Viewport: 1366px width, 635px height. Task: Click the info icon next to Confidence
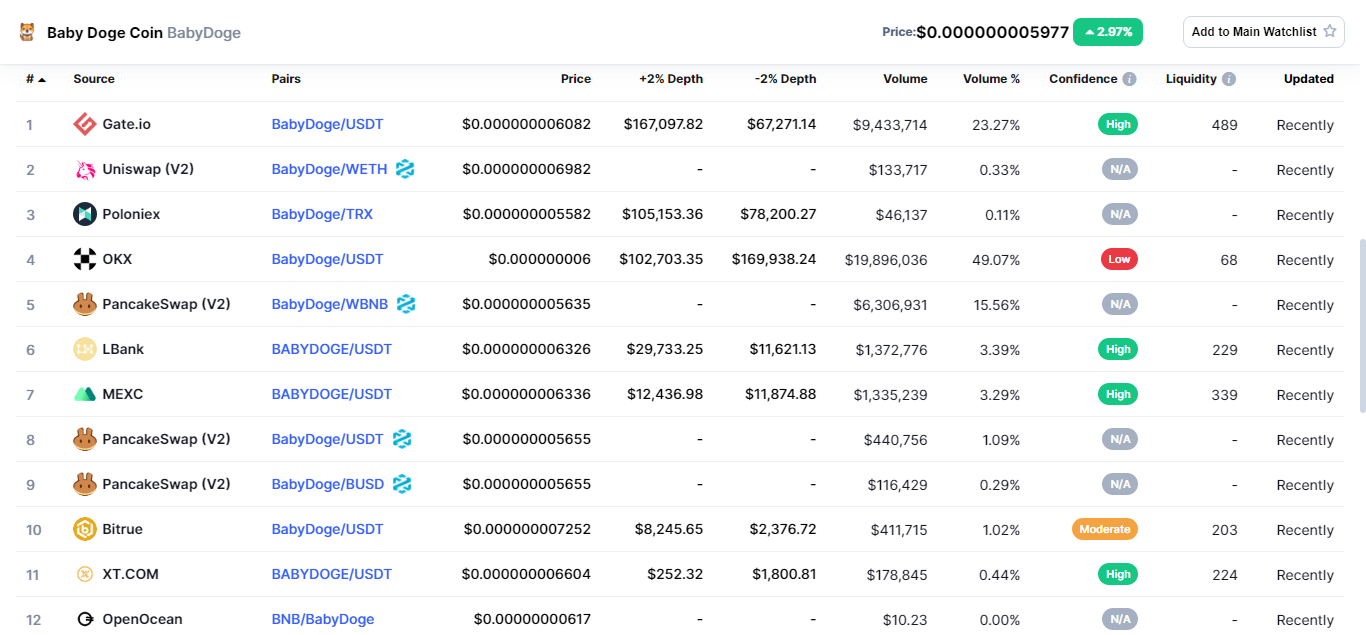click(1129, 79)
